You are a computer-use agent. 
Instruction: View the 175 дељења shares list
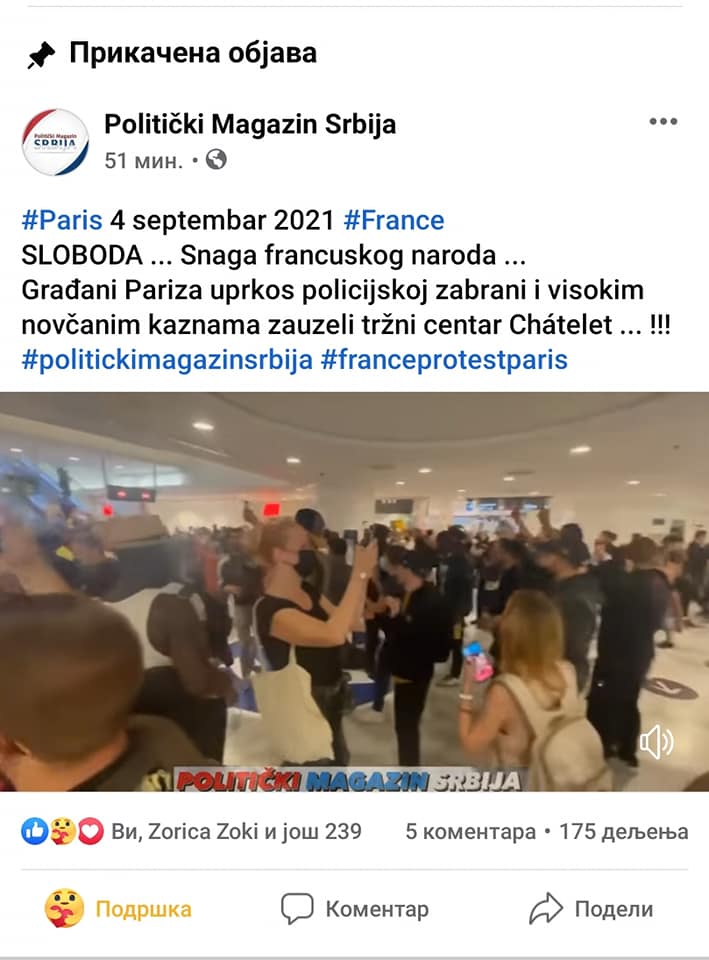(623, 831)
